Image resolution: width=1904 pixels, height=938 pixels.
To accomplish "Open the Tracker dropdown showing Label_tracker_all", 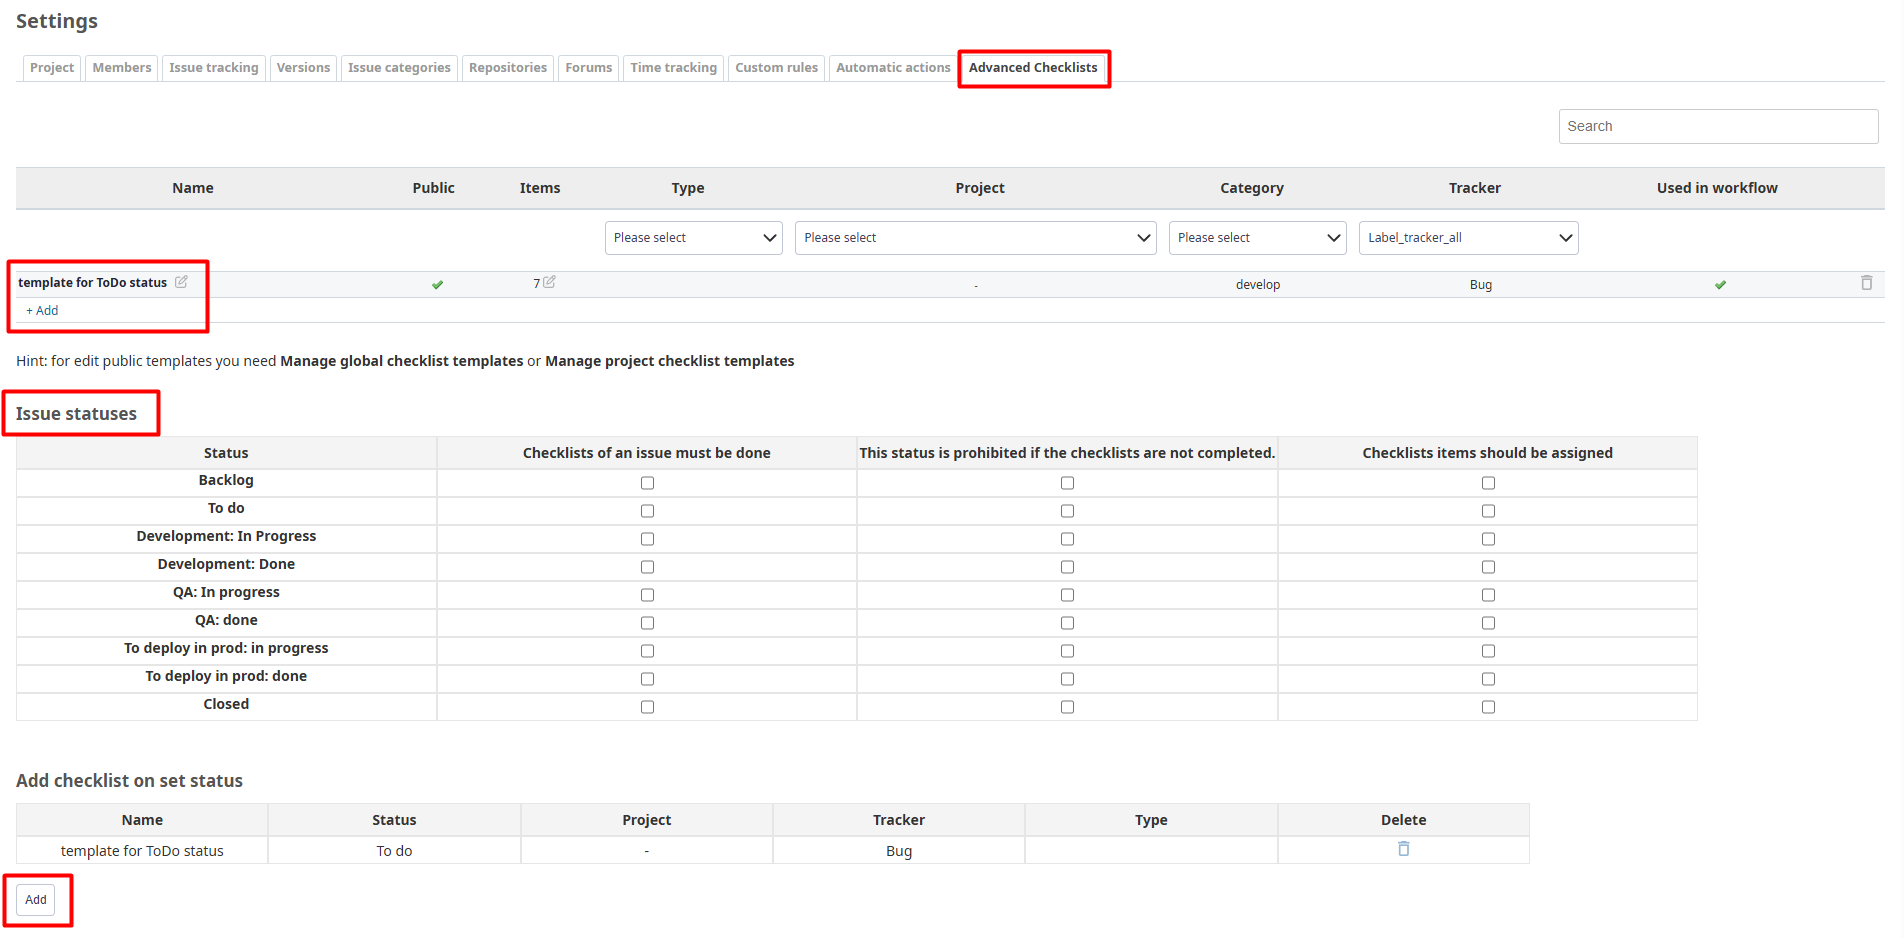I will tap(1468, 238).
